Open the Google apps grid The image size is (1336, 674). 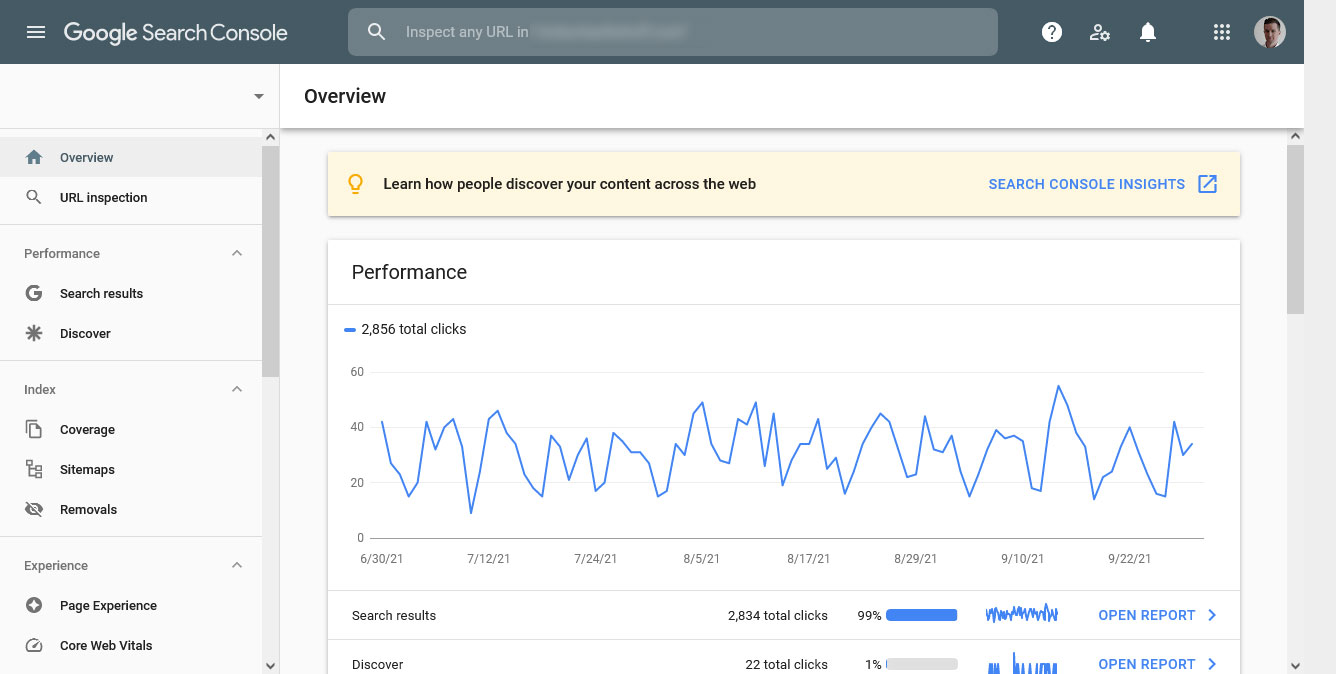click(1221, 32)
